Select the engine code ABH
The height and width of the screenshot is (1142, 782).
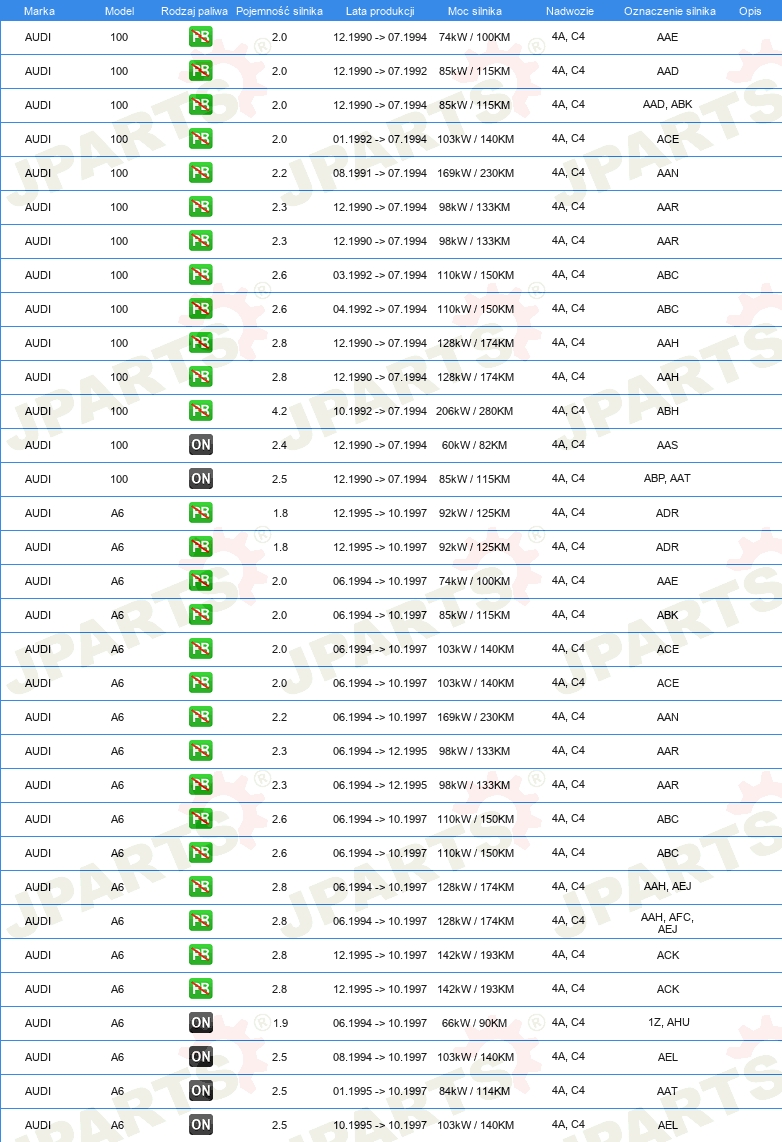click(x=668, y=411)
